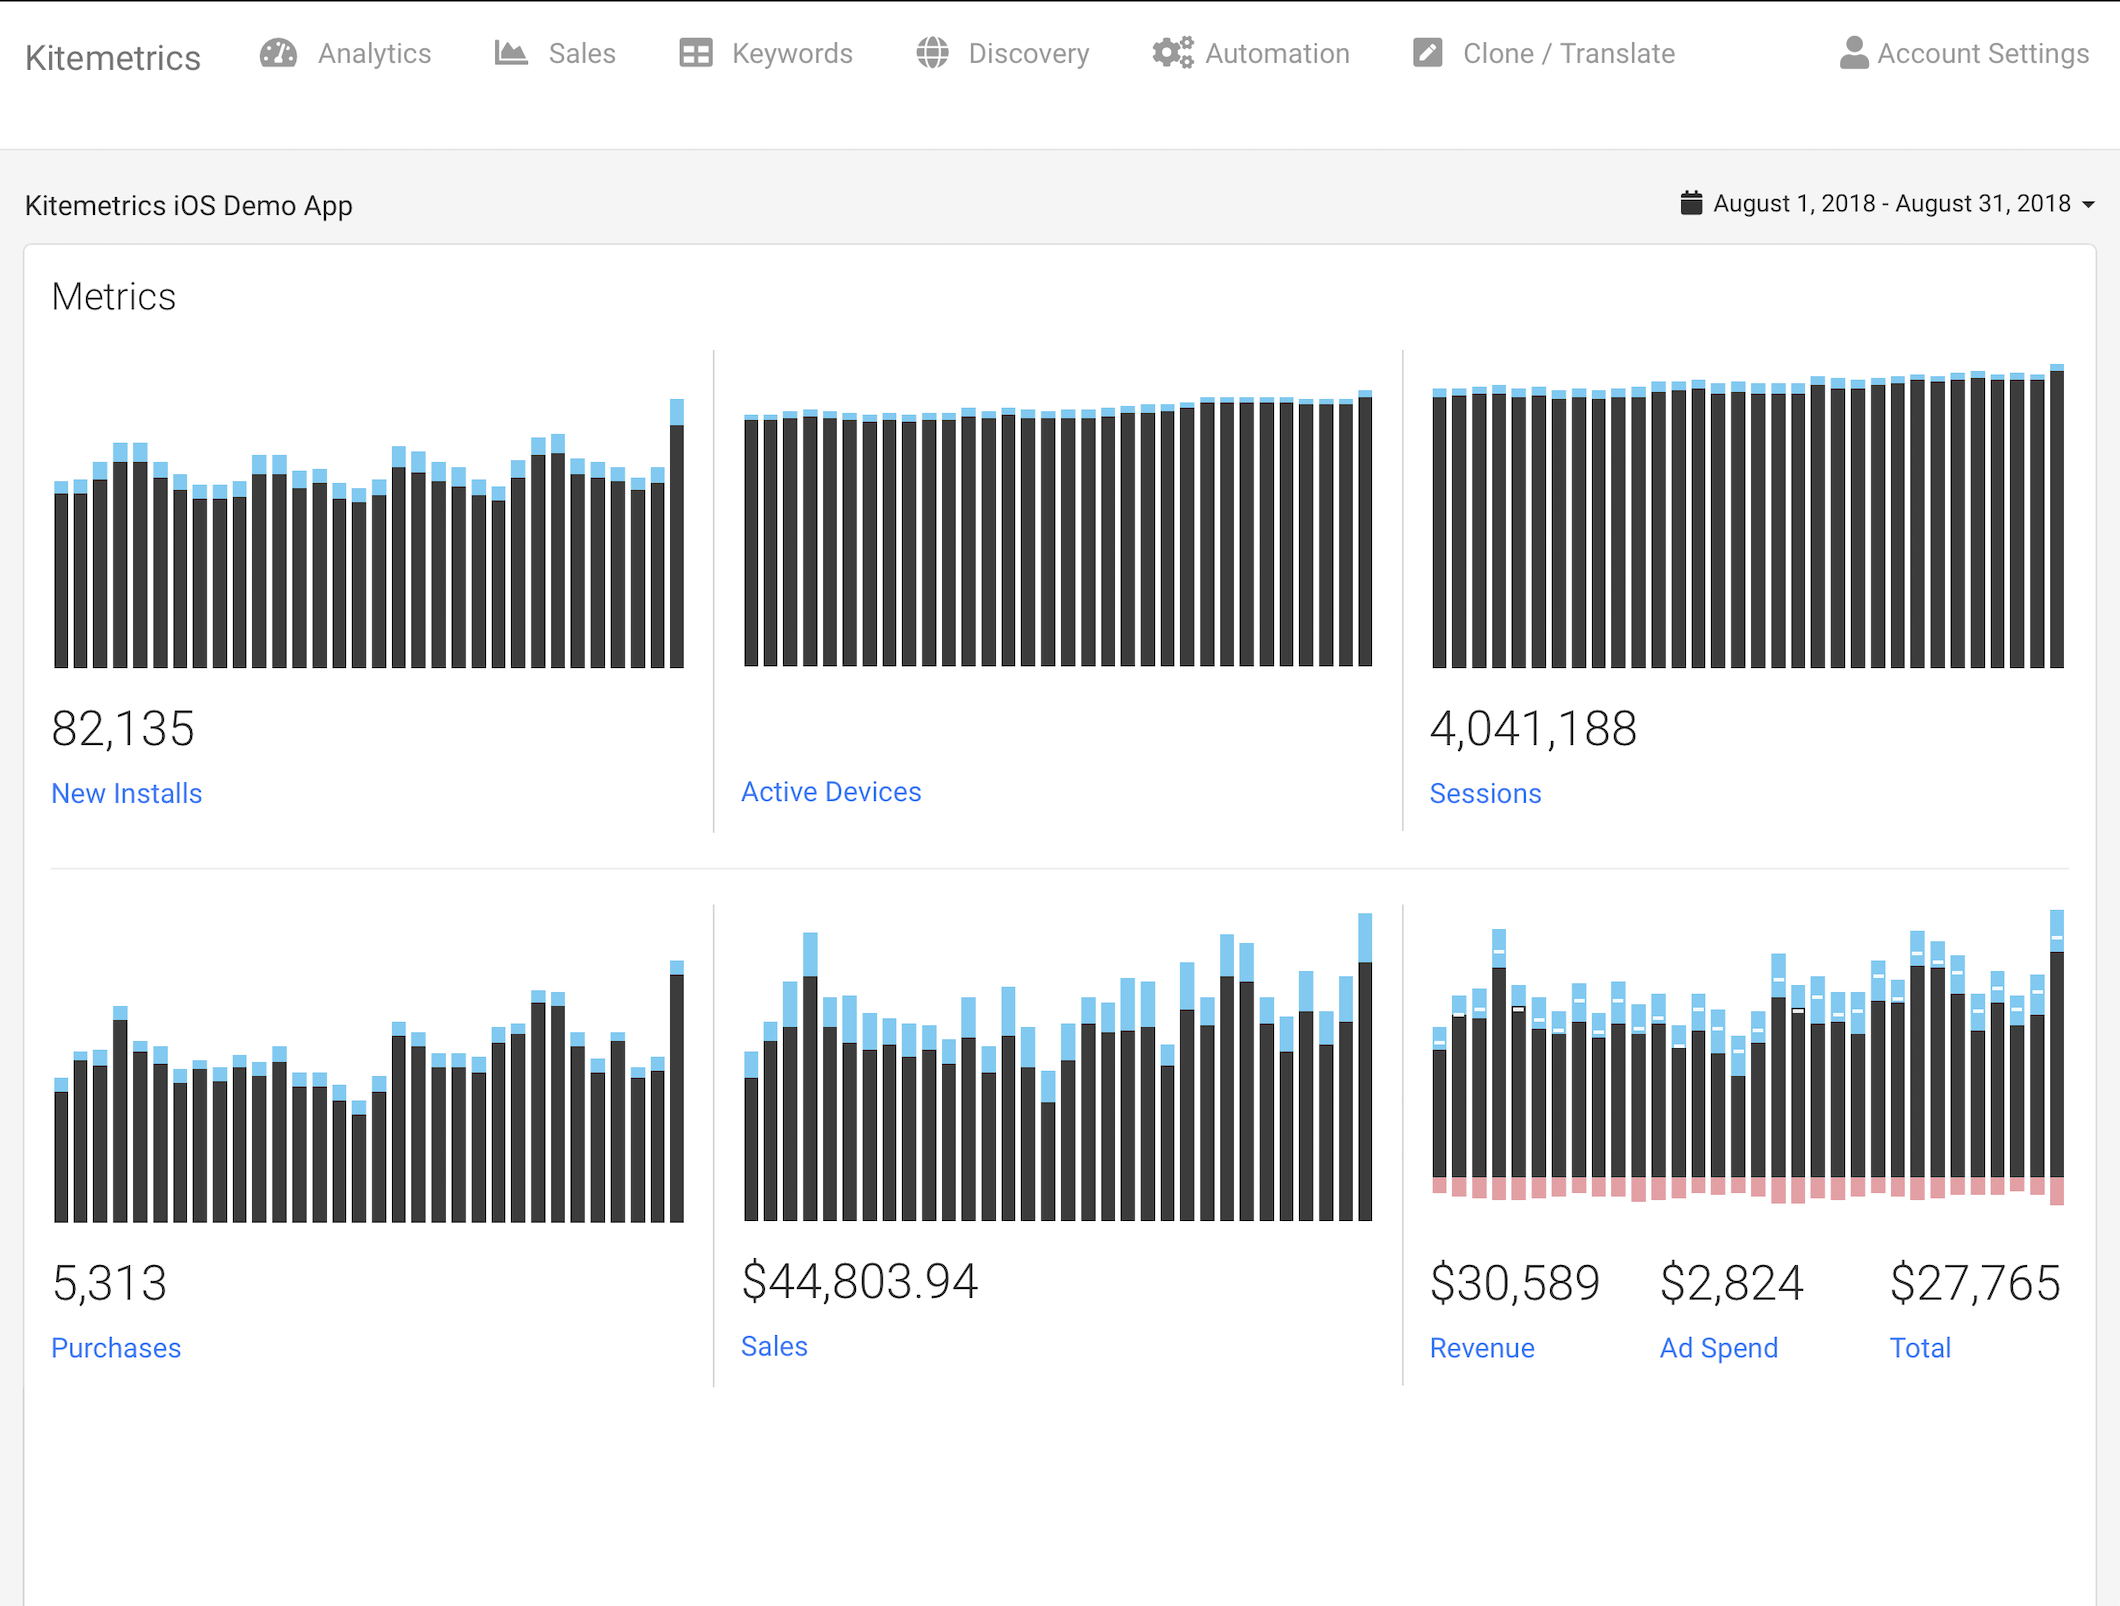Viewport: 2120px width, 1606px height.
Task: Open the New Installs report
Action: (x=127, y=793)
